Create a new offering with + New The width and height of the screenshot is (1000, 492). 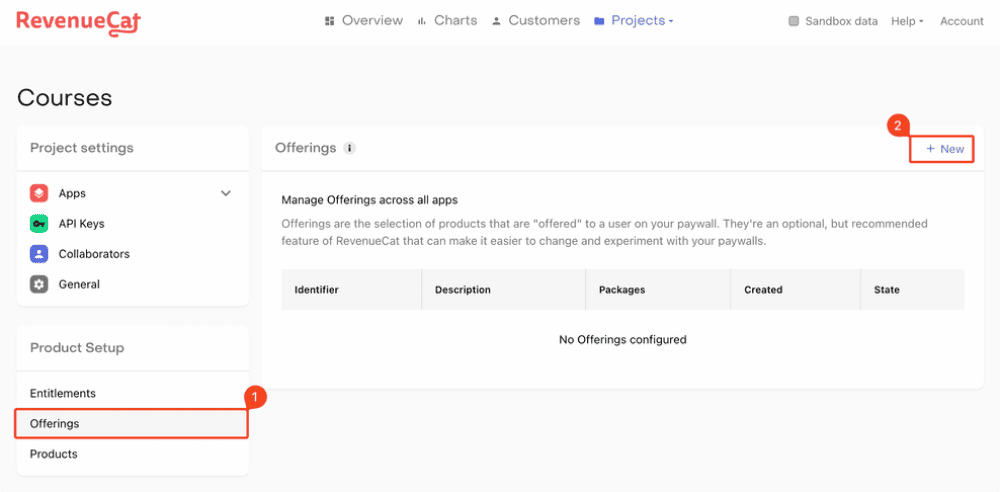(944, 149)
